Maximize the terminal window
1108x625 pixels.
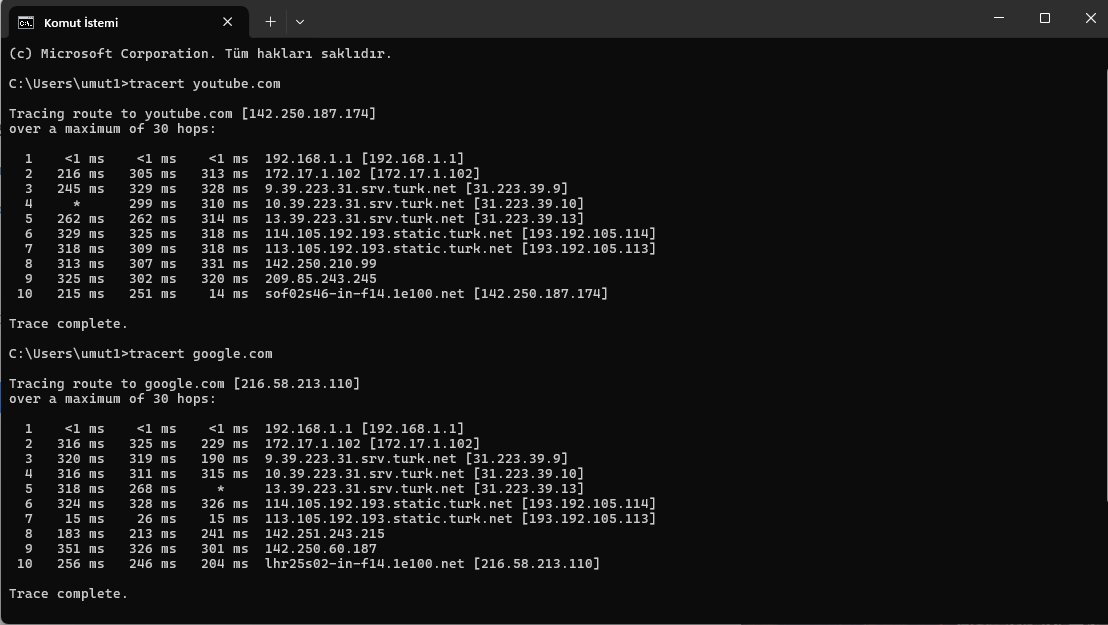point(1044,18)
